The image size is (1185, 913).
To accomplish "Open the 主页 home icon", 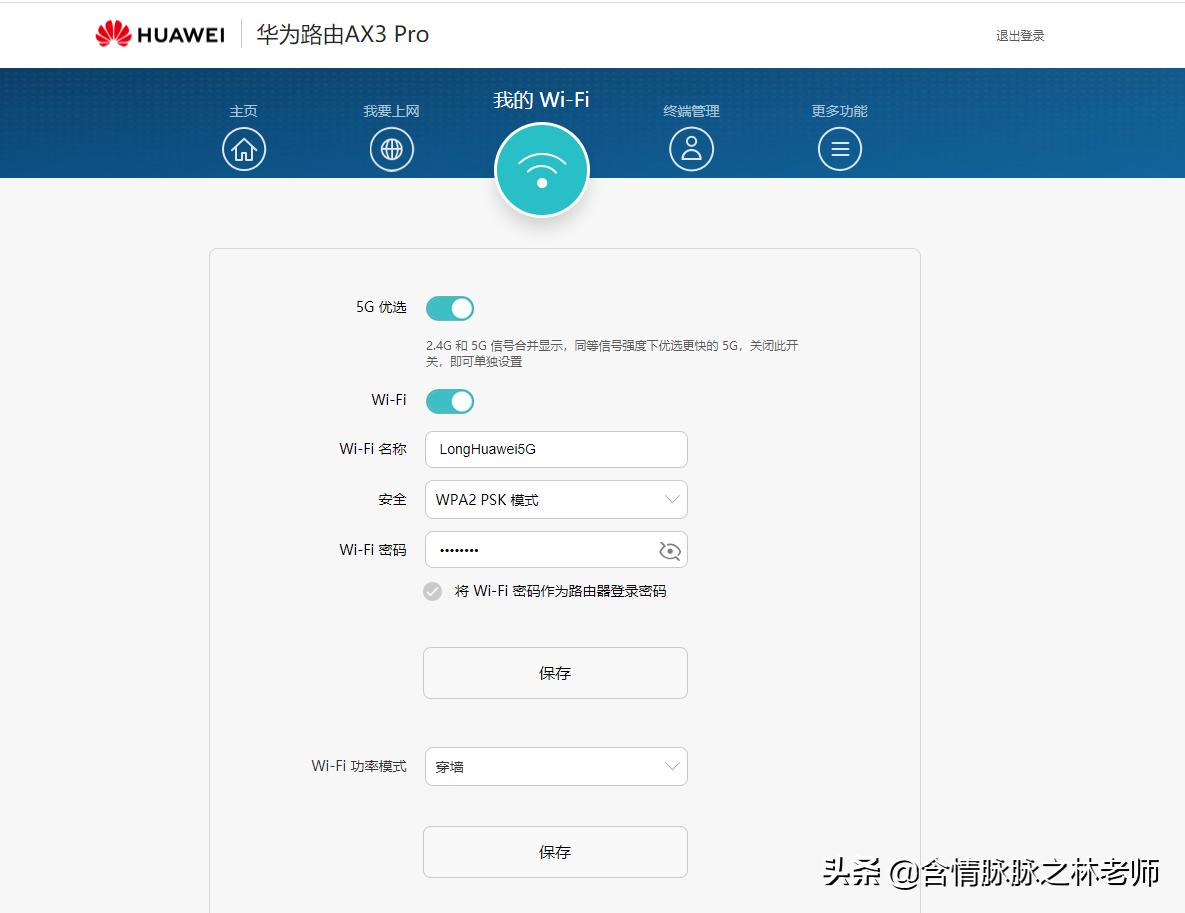I will pyautogui.click(x=244, y=148).
